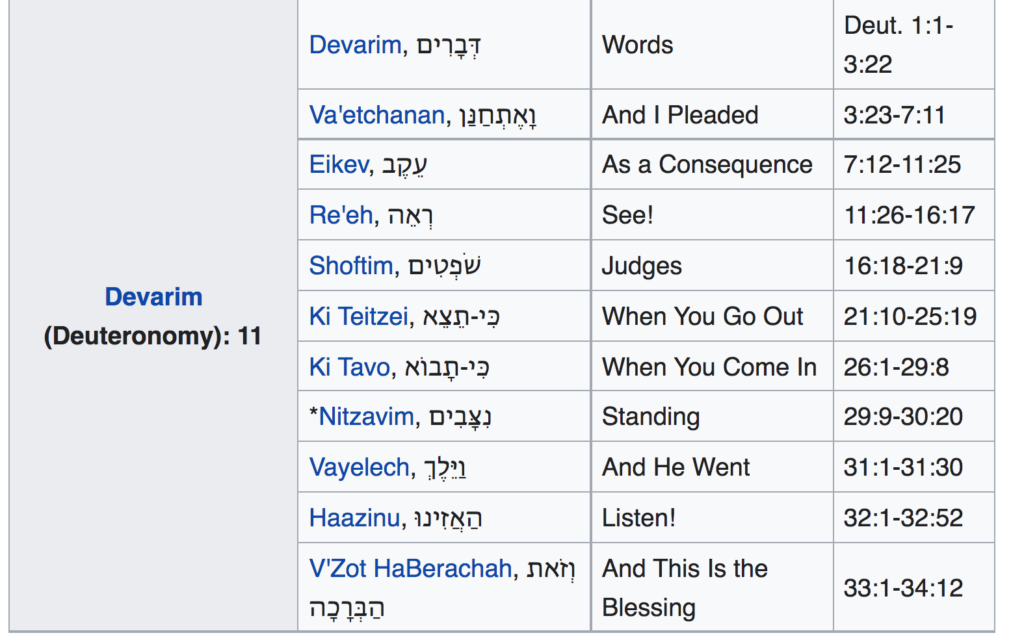Select the "When You Go Out" cell
Screen dimensions: 1024x642
[702, 317]
